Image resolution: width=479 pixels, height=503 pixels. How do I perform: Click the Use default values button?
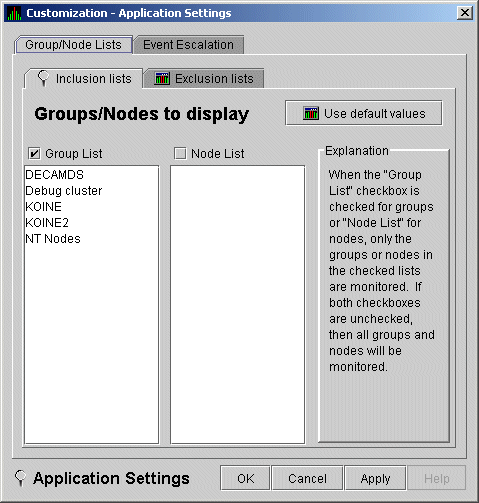(364, 113)
